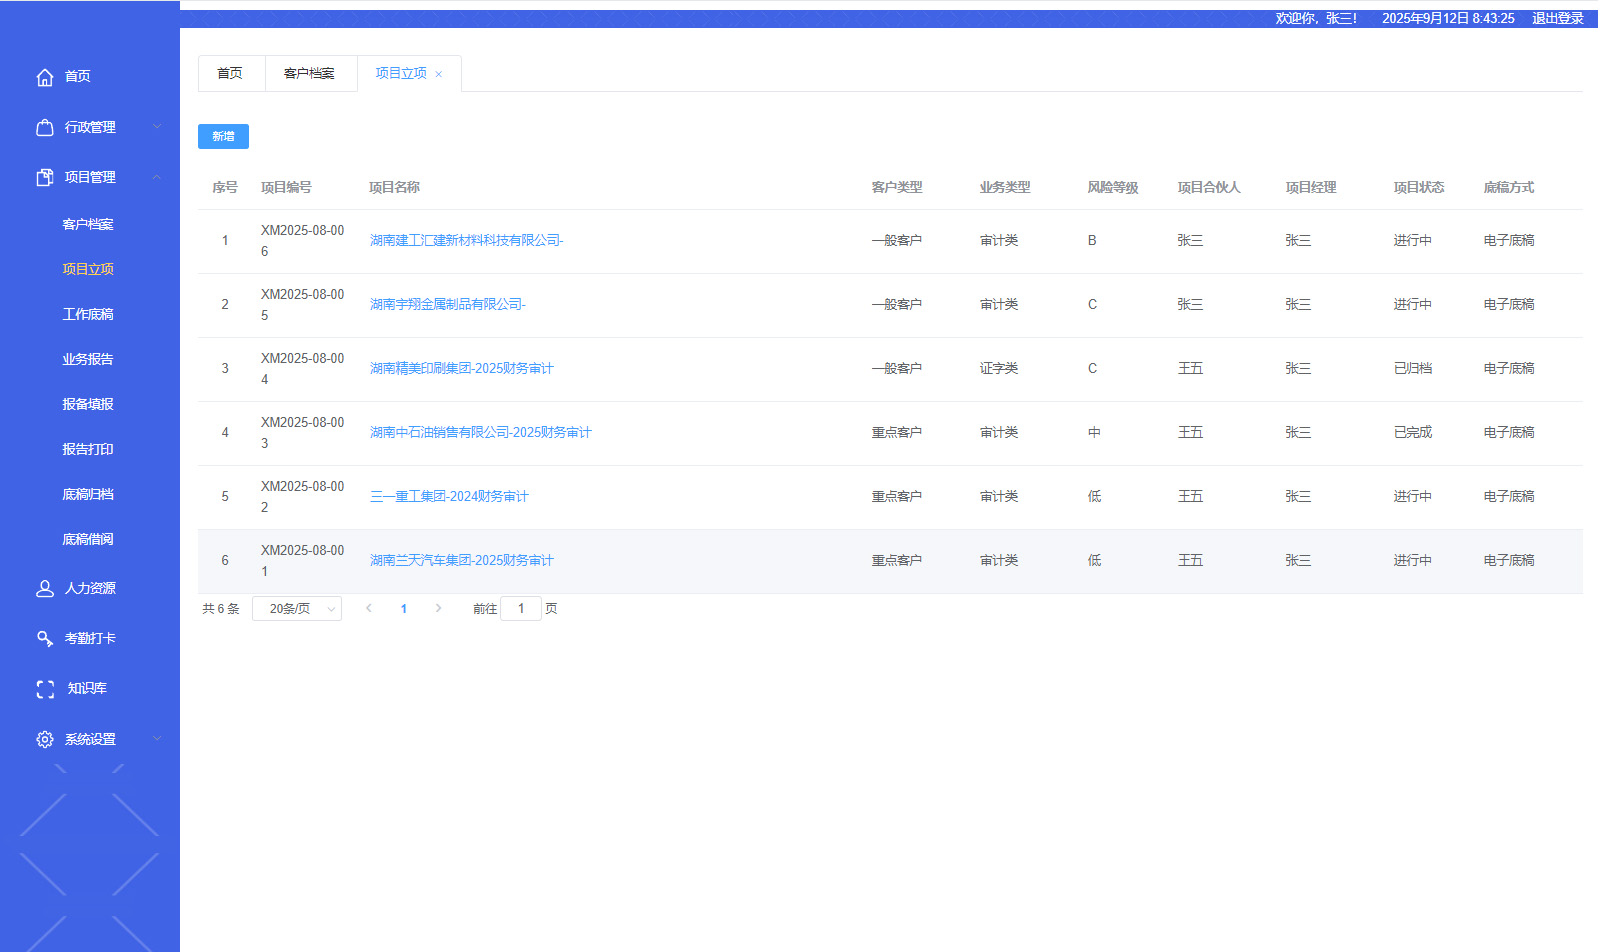Image resolution: width=1600 pixels, height=952 pixels.
Task: Click the 项目管理 clipboard icon
Action: [x=45, y=178]
